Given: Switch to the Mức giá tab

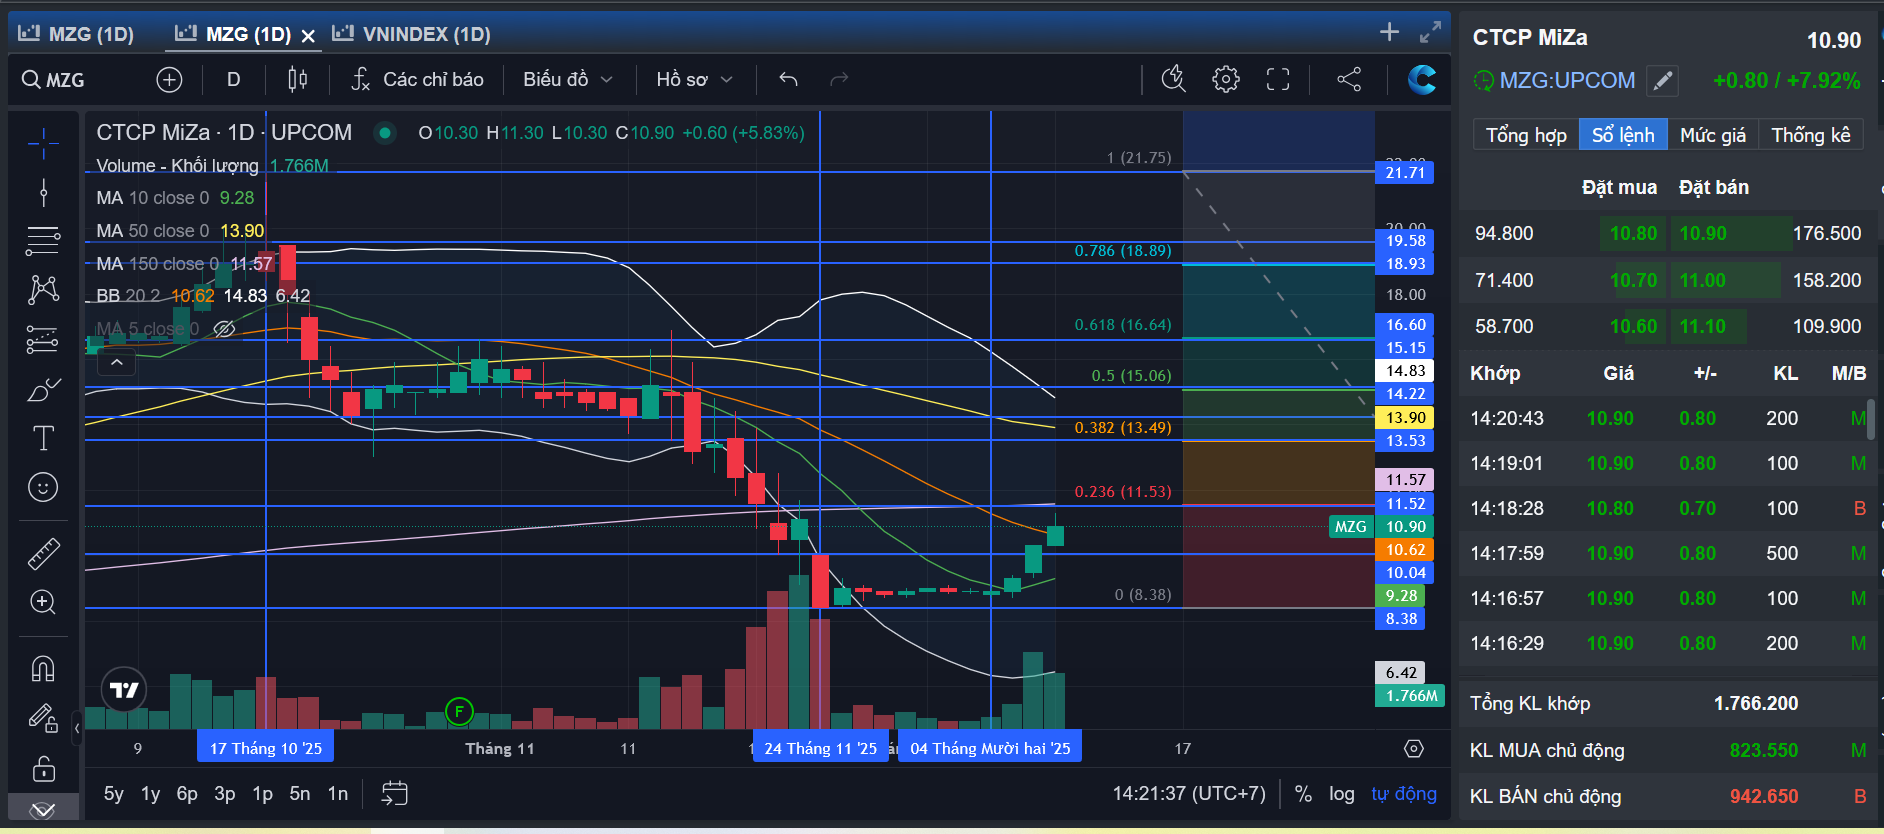Looking at the screenshot, I should pyautogui.click(x=1713, y=135).
